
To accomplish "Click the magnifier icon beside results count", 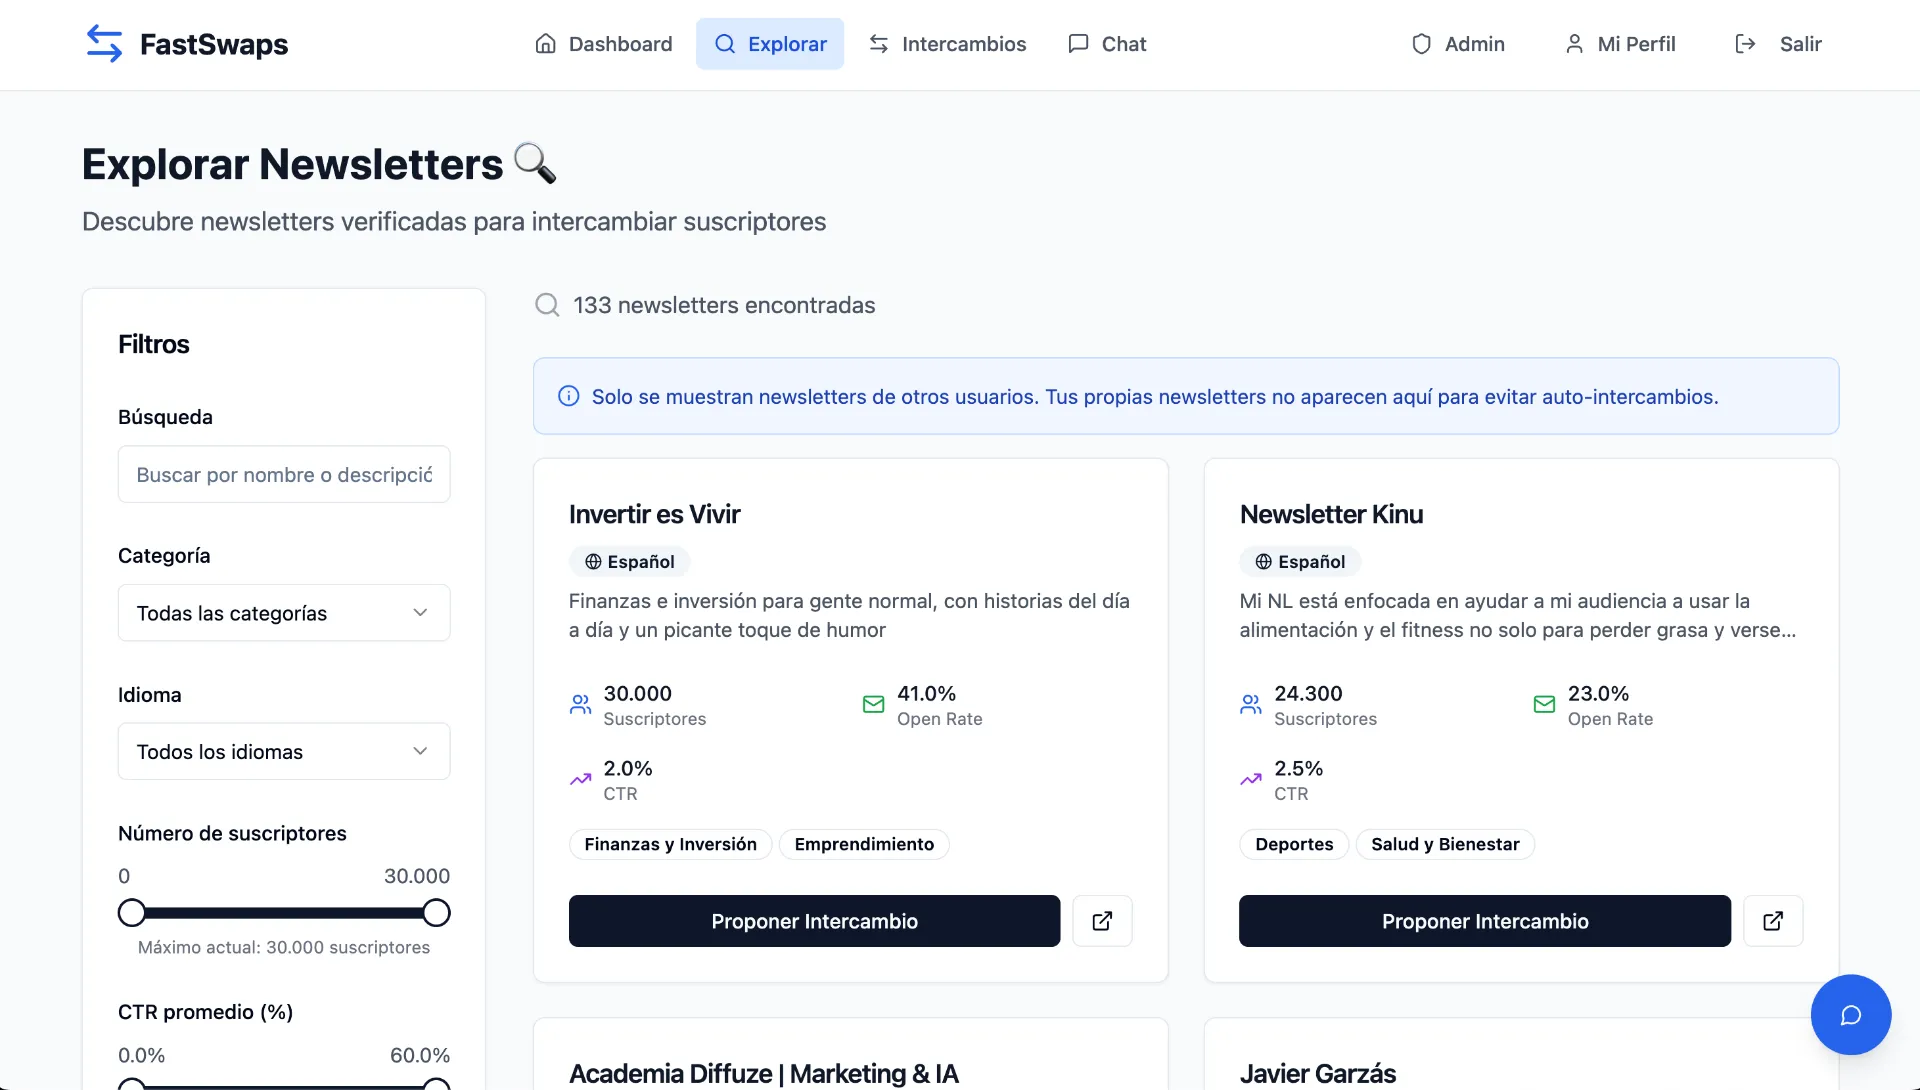I will click(547, 305).
